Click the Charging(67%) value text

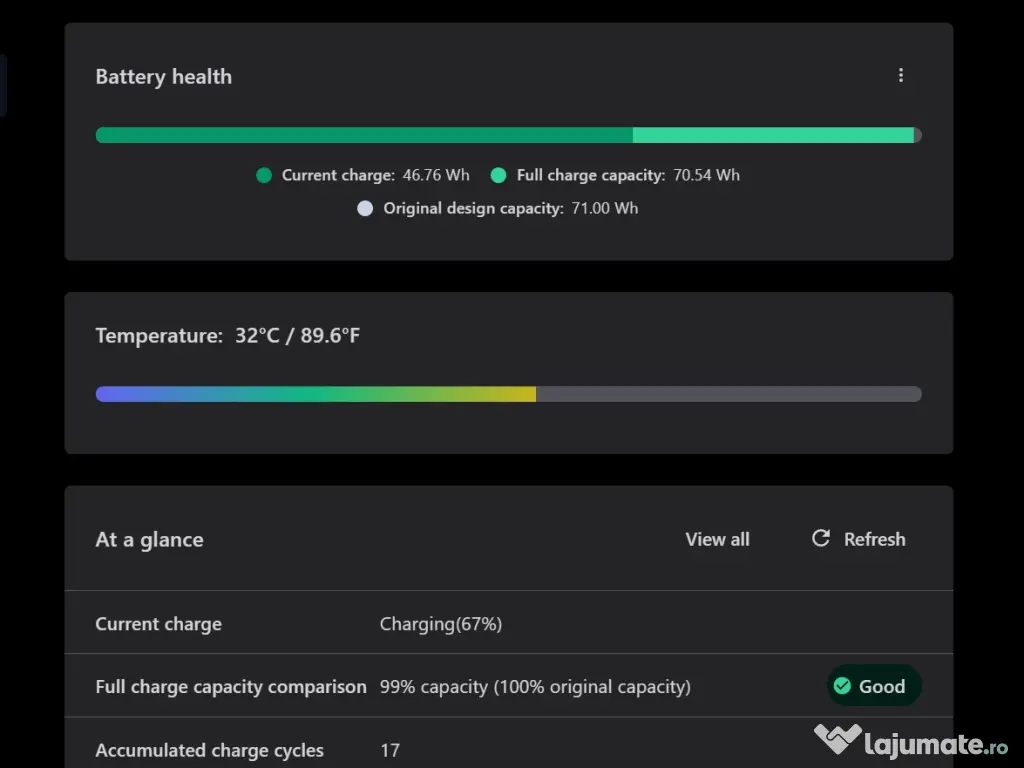(441, 623)
